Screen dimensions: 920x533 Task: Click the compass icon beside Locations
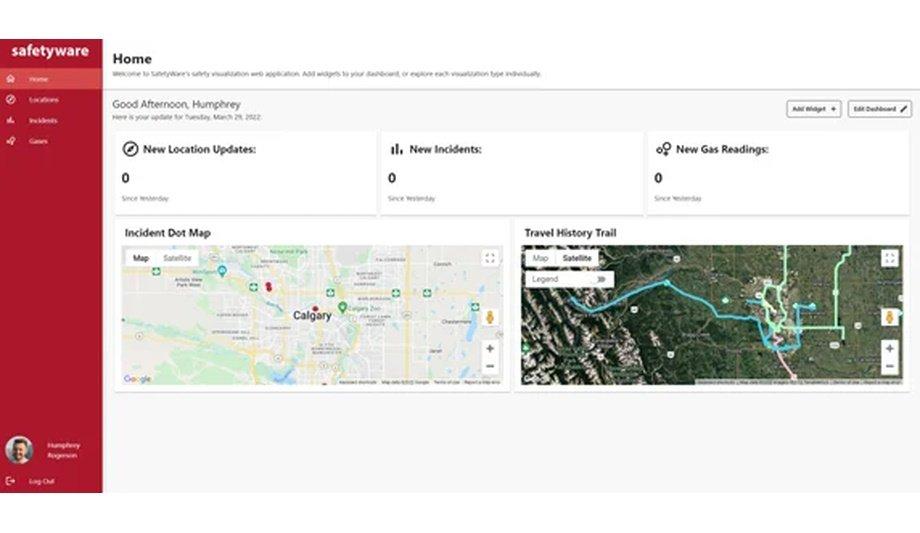click(11, 100)
